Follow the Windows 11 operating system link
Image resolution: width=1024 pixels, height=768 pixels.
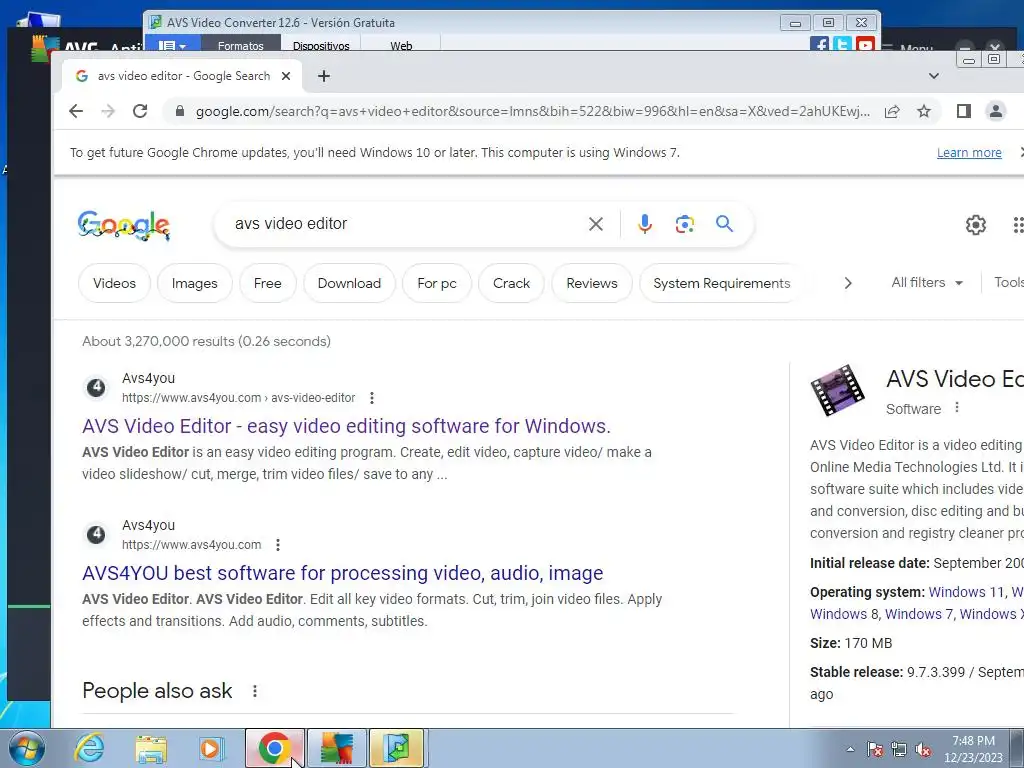[x=967, y=592]
